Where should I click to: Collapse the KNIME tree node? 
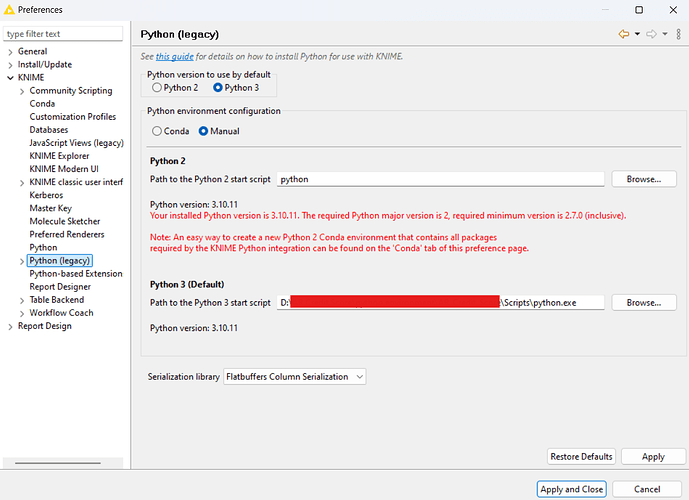tap(10, 78)
